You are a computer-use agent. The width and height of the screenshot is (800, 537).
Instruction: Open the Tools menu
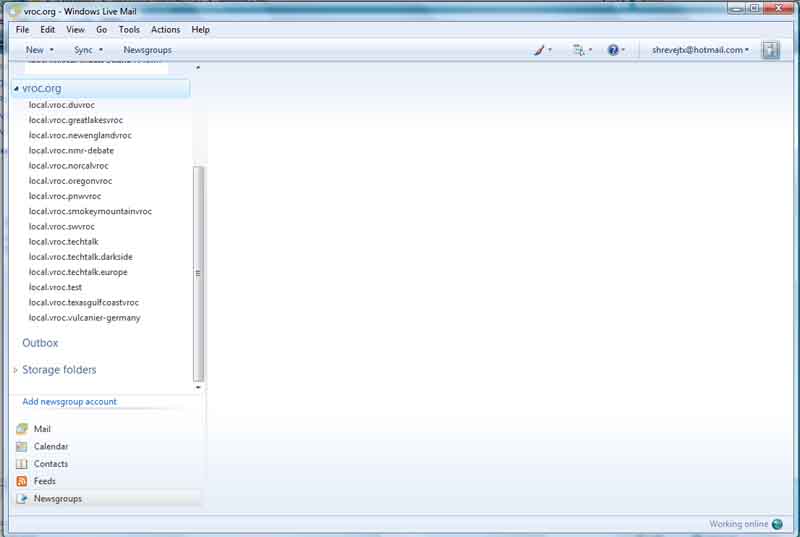129,30
